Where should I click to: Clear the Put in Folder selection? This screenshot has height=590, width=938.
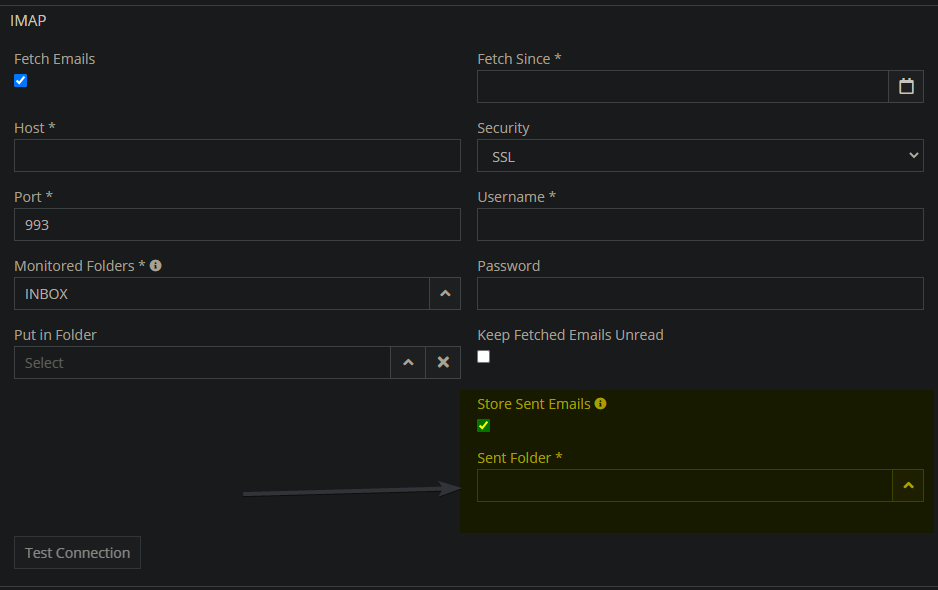coord(443,363)
